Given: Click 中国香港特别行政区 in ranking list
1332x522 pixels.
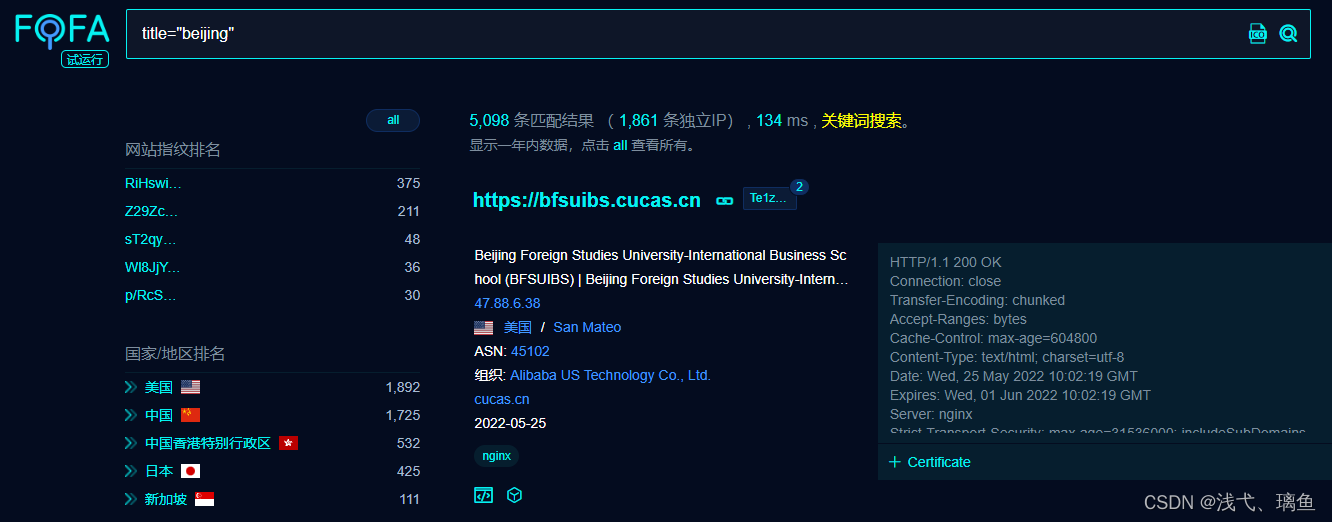Looking at the screenshot, I should pyautogui.click(x=207, y=443).
